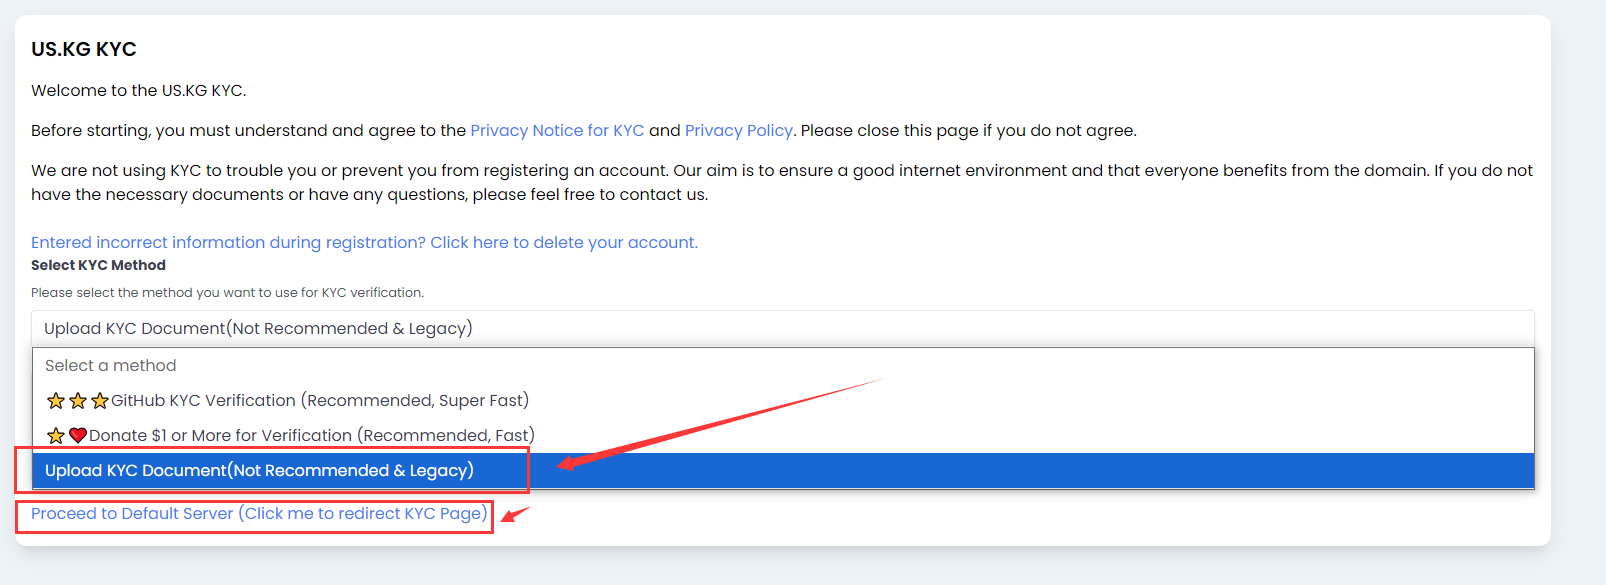Open the Privacy Notice for KYC link
Screen dimensions: 1606x585
[x=557, y=131]
